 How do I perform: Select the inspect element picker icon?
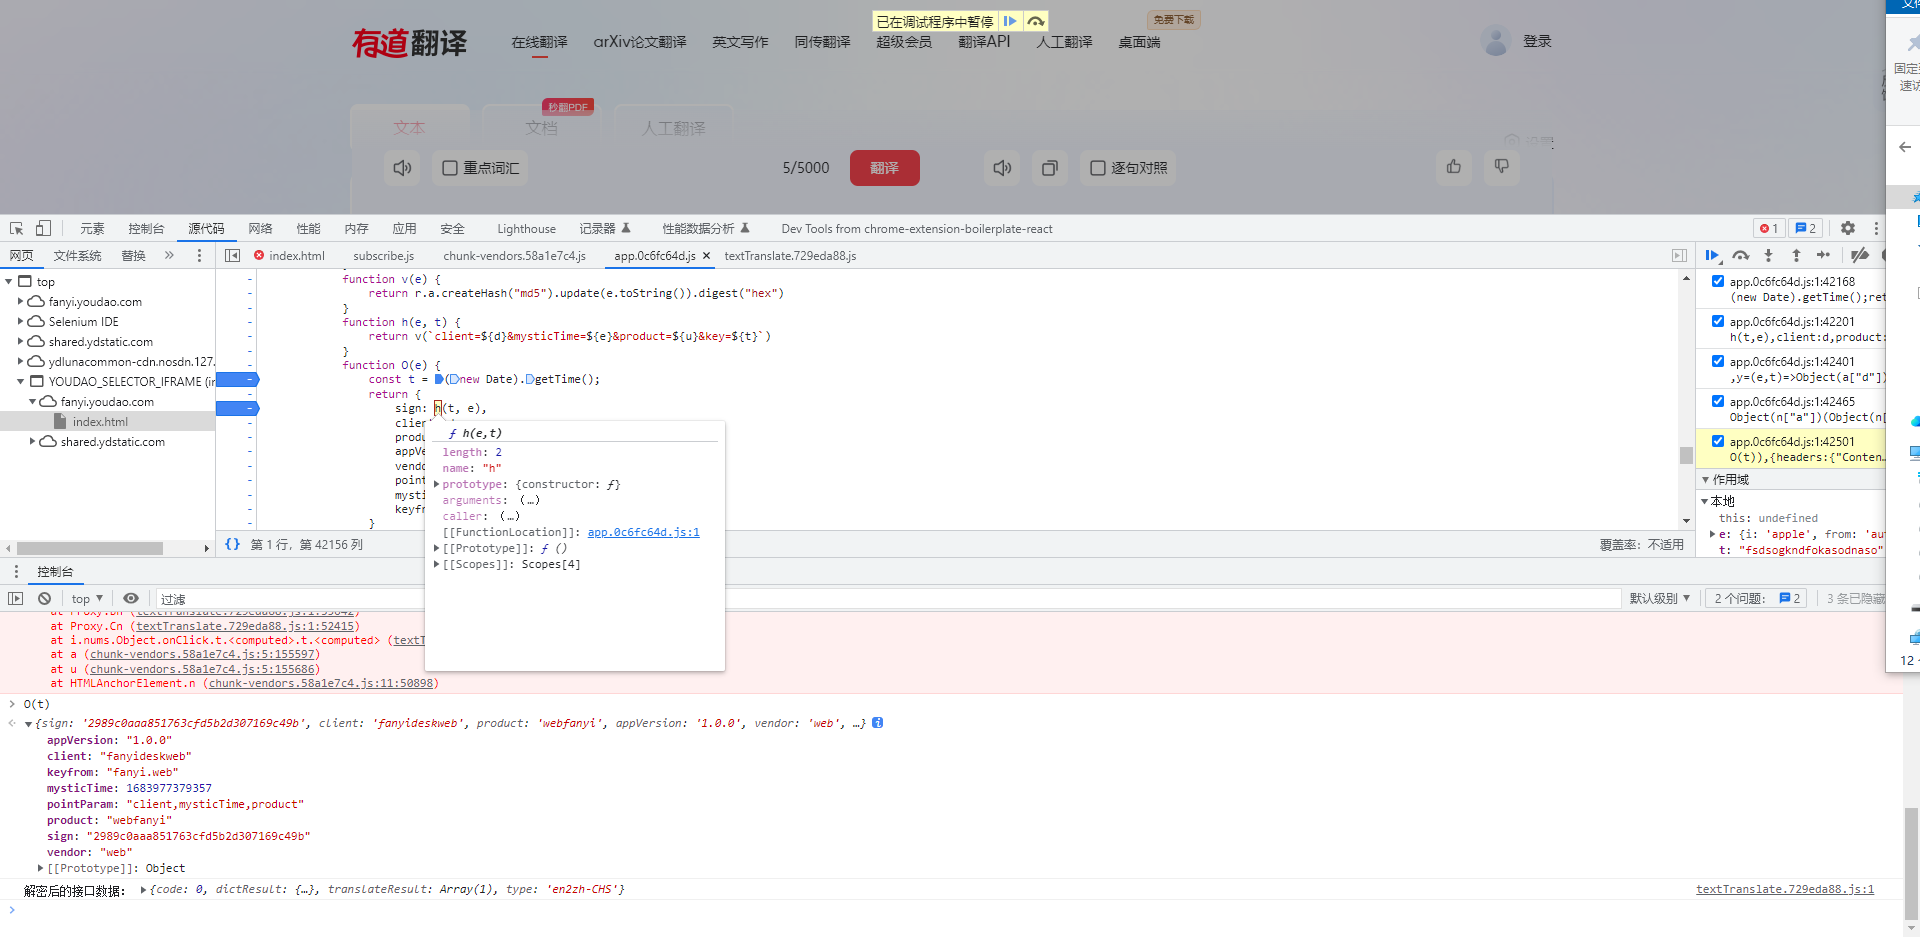pyautogui.click(x=16, y=229)
